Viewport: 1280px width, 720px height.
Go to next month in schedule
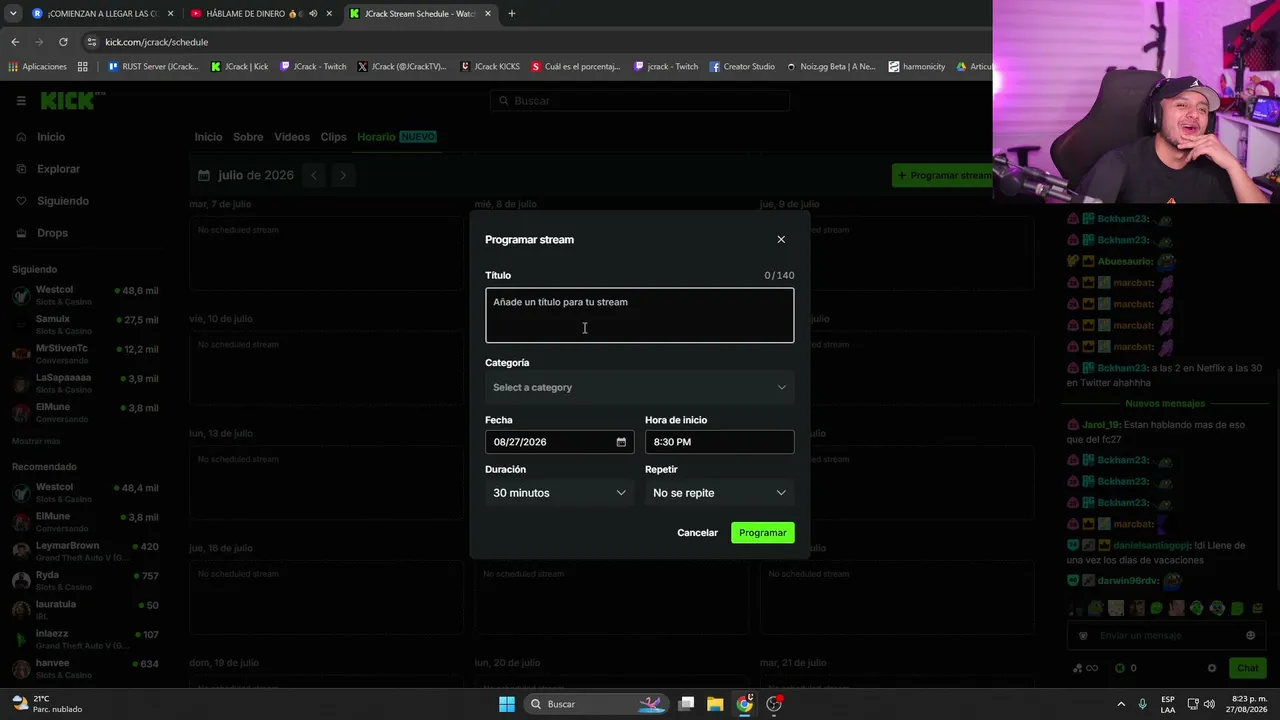(x=343, y=175)
